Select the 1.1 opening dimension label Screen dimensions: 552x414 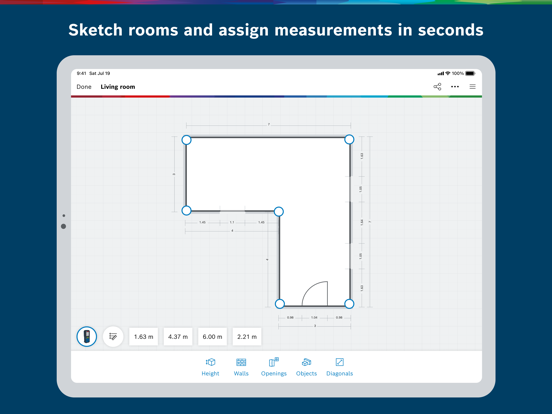(232, 222)
